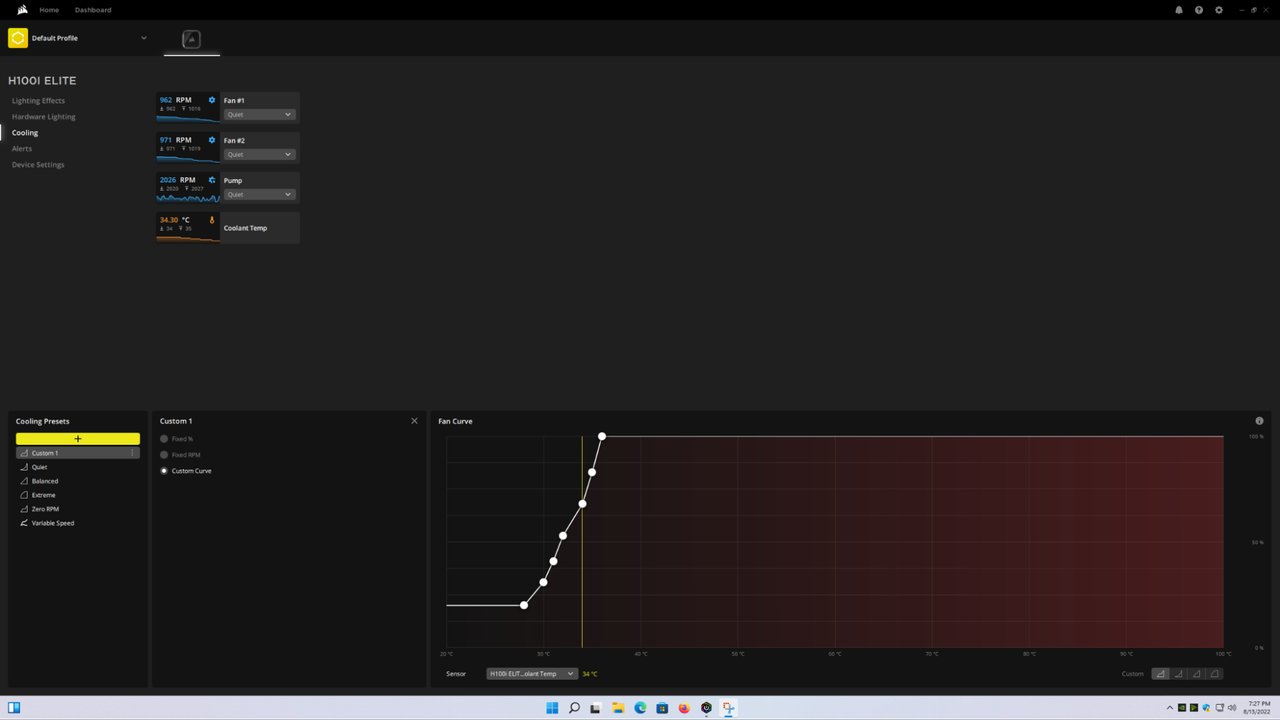The height and width of the screenshot is (720, 1280).
Task: Click the lowest fan curve point
Action: 524,605
